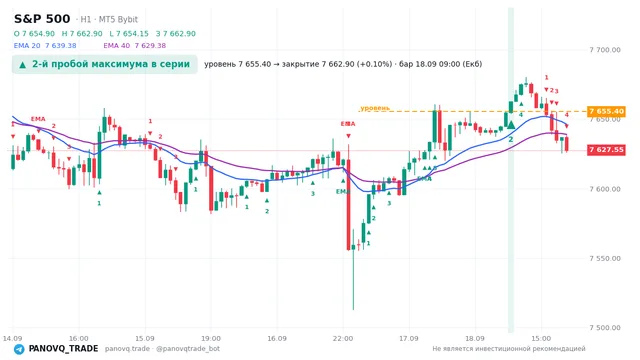Click the Telegram logo icon

tap(19, 349)
